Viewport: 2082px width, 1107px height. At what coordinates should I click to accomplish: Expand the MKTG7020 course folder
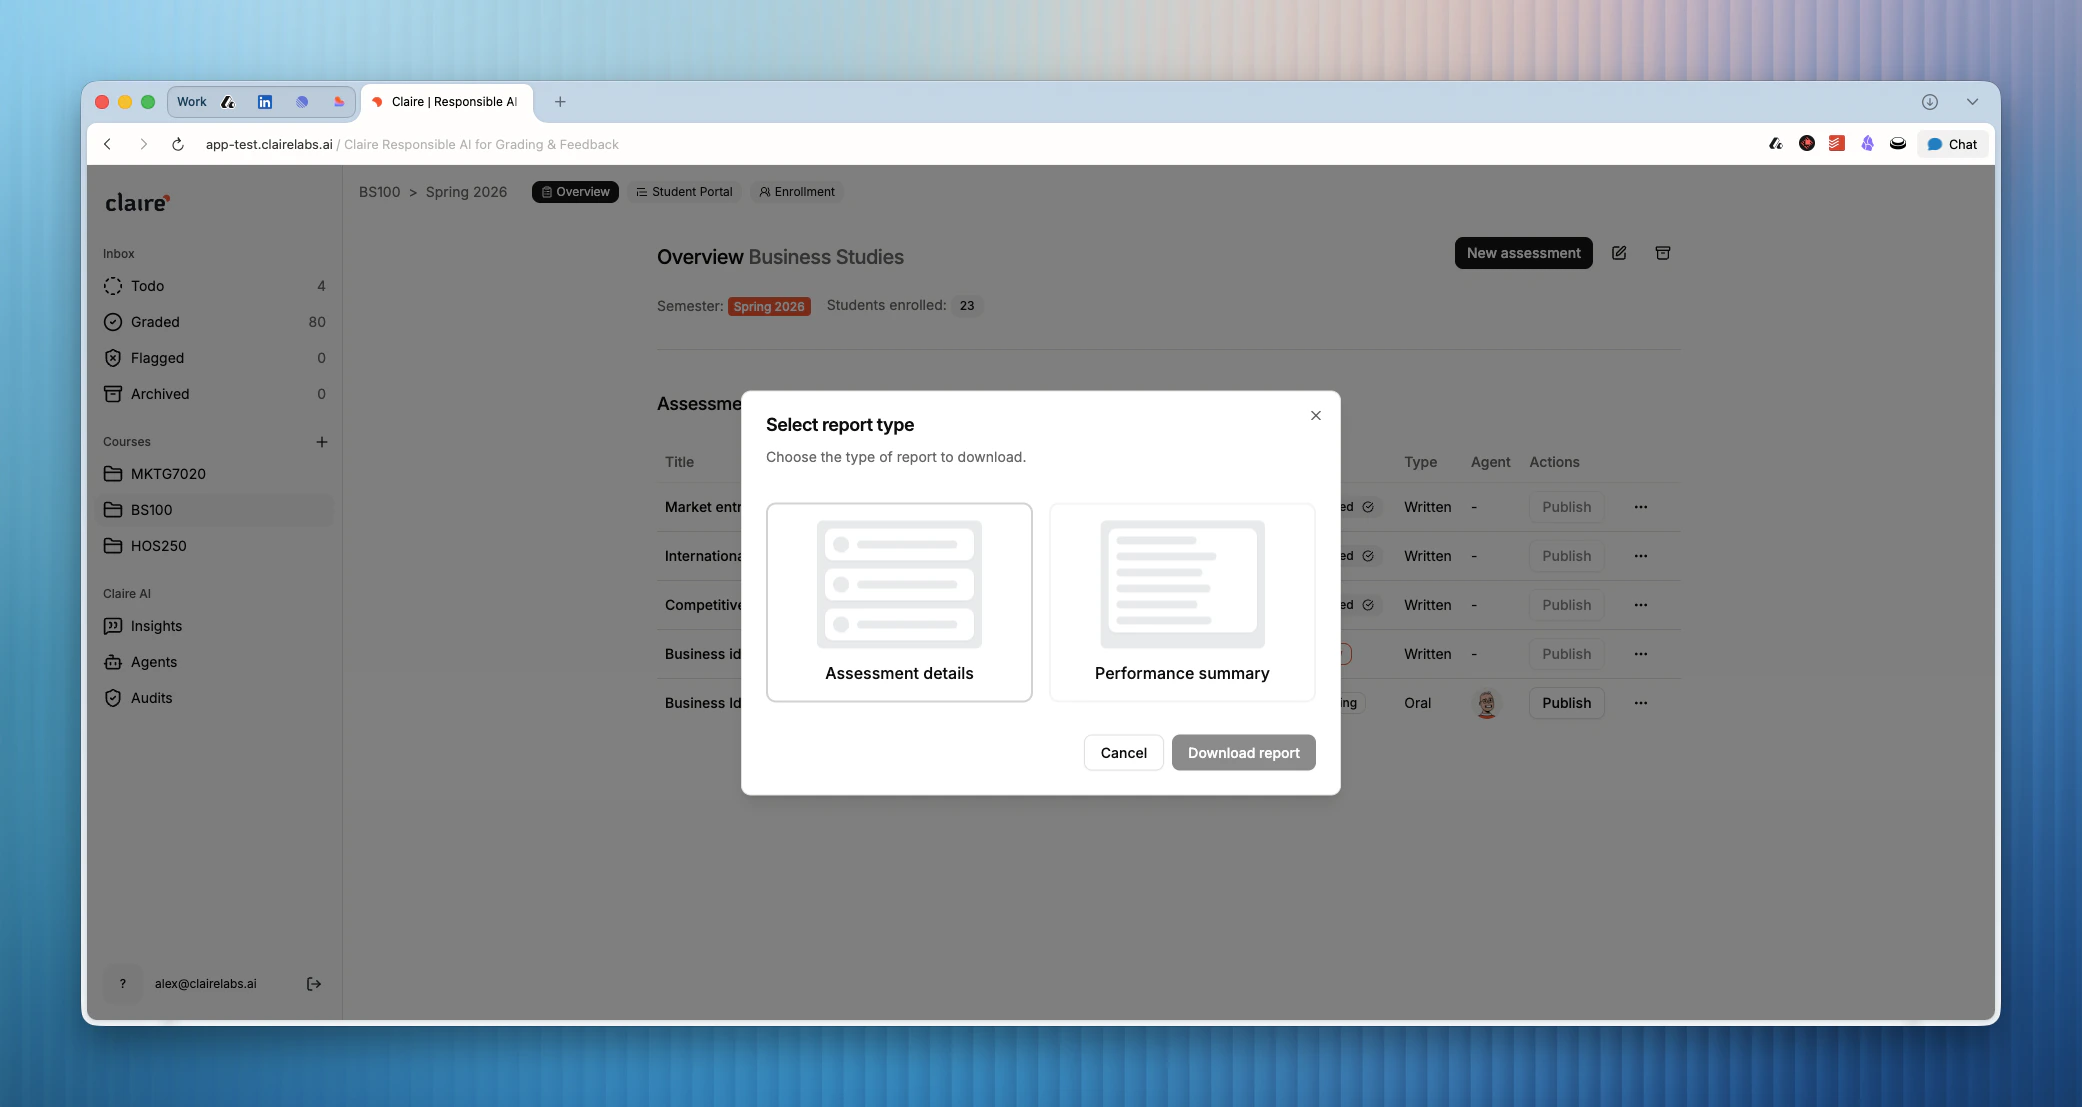pyautogui.click(x=168, y=474)
